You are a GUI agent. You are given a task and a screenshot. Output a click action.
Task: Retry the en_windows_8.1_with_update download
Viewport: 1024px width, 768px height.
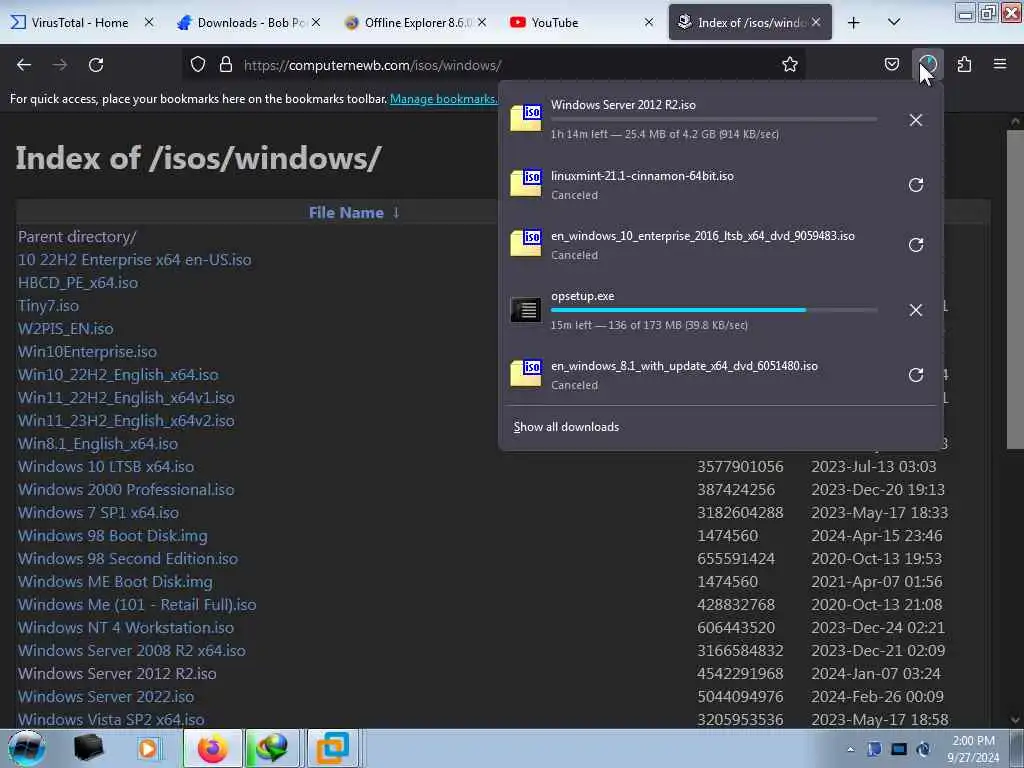[x=916, y=375]
